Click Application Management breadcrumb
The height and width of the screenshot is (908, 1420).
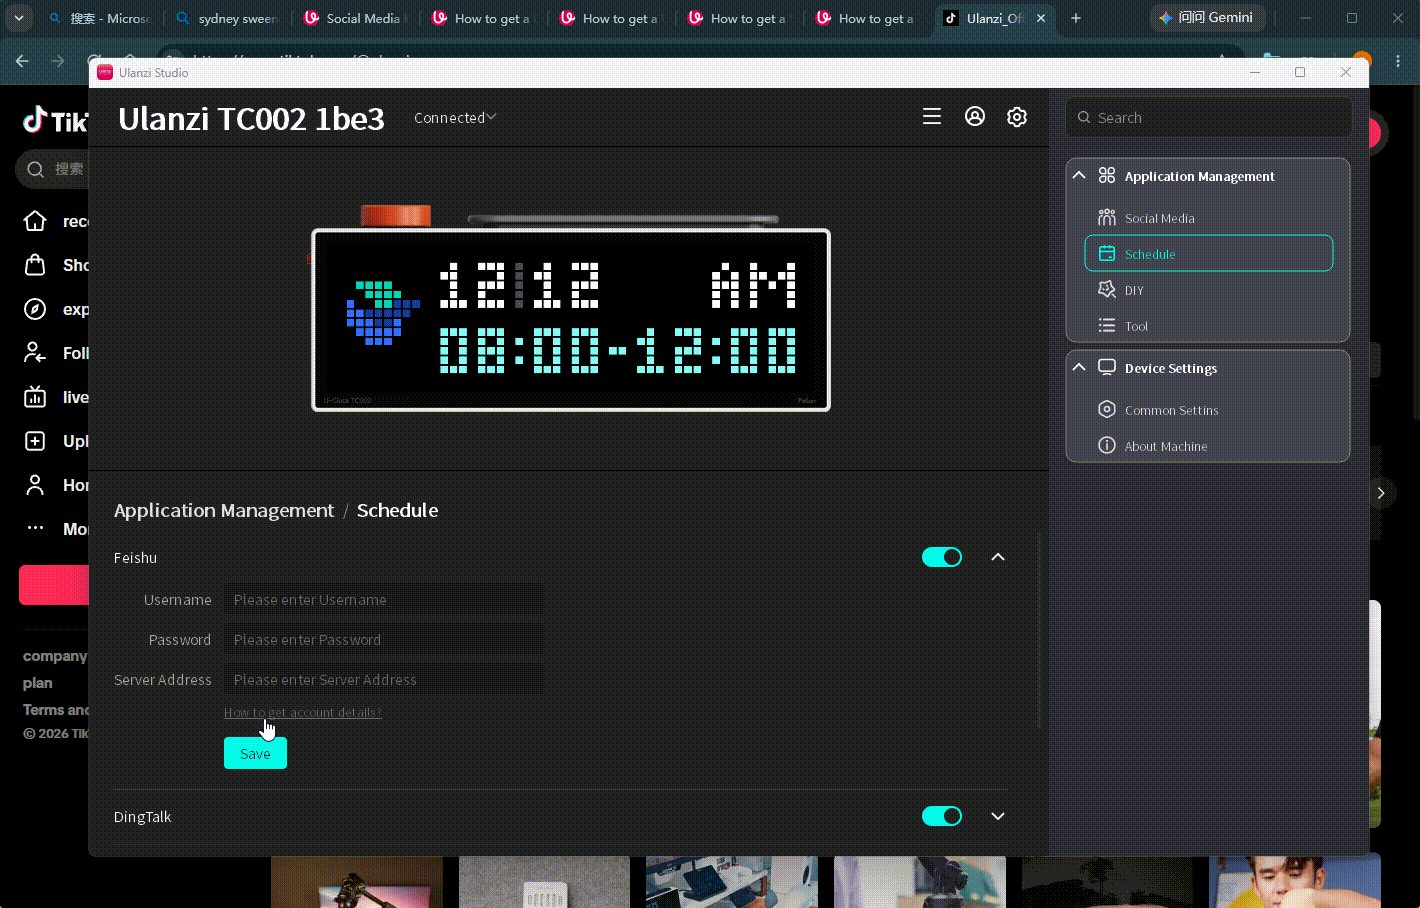click(x=224, y=510)
